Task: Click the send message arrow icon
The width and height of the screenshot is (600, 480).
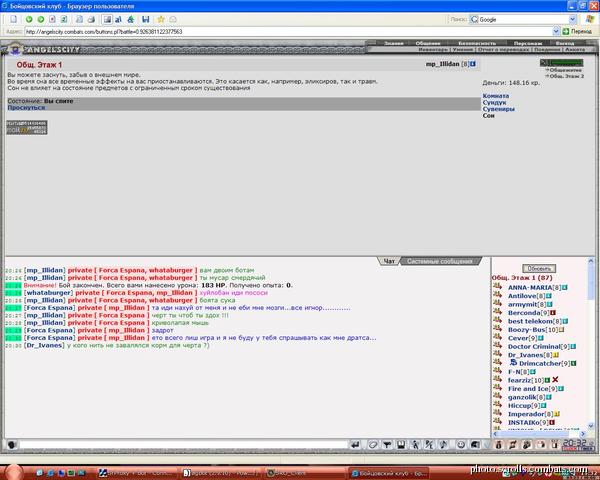Action: point(355,445)
